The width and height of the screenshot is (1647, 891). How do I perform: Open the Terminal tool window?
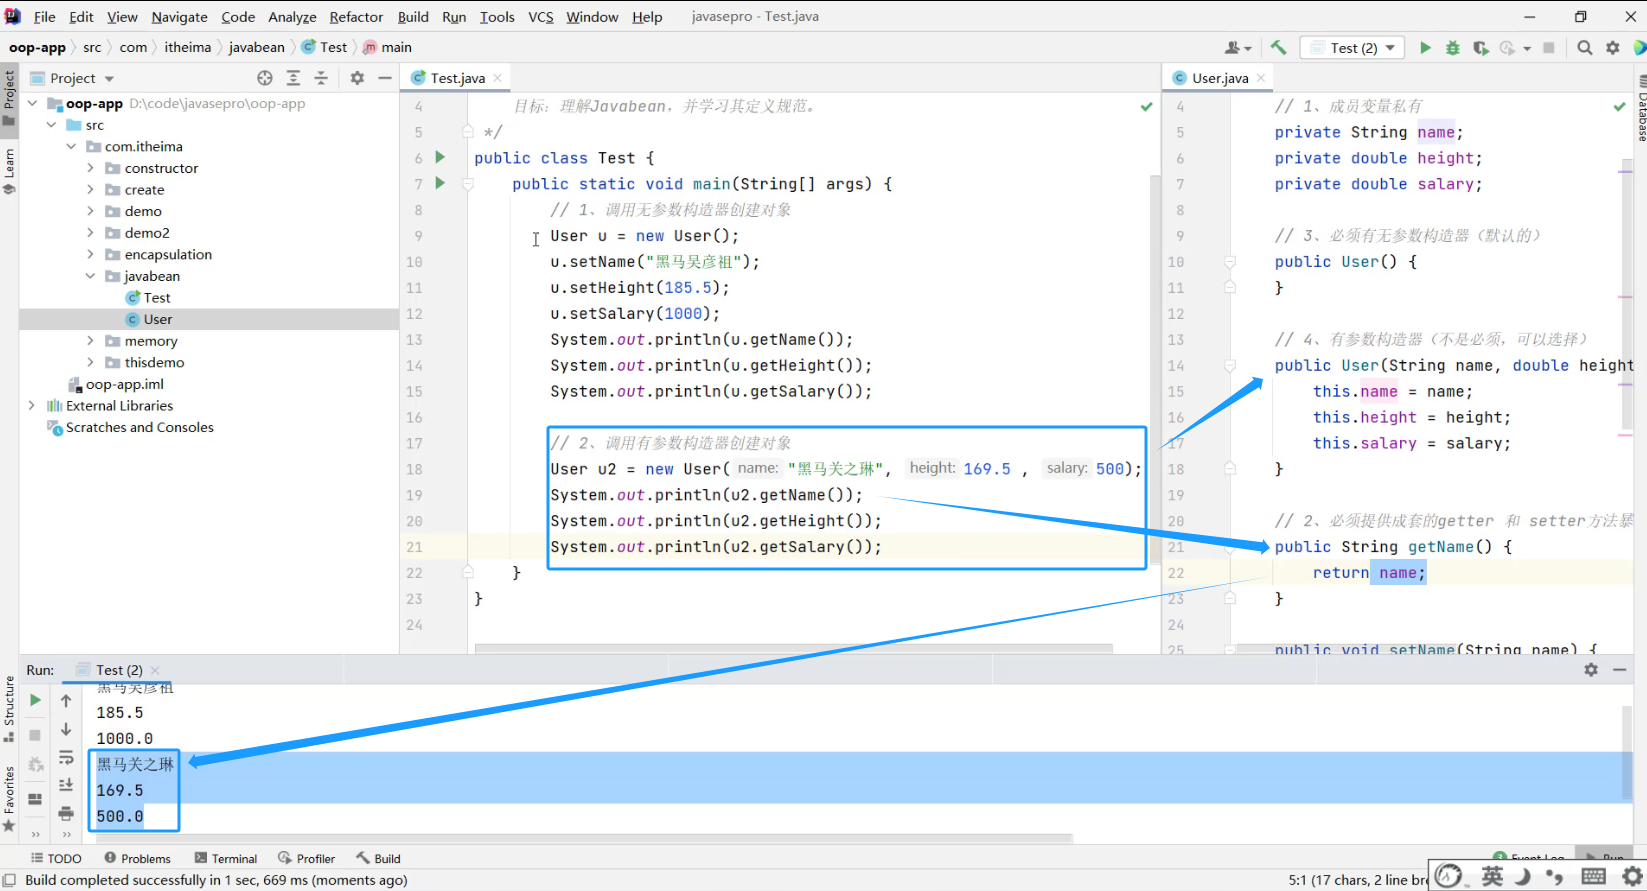pos(226,858)
